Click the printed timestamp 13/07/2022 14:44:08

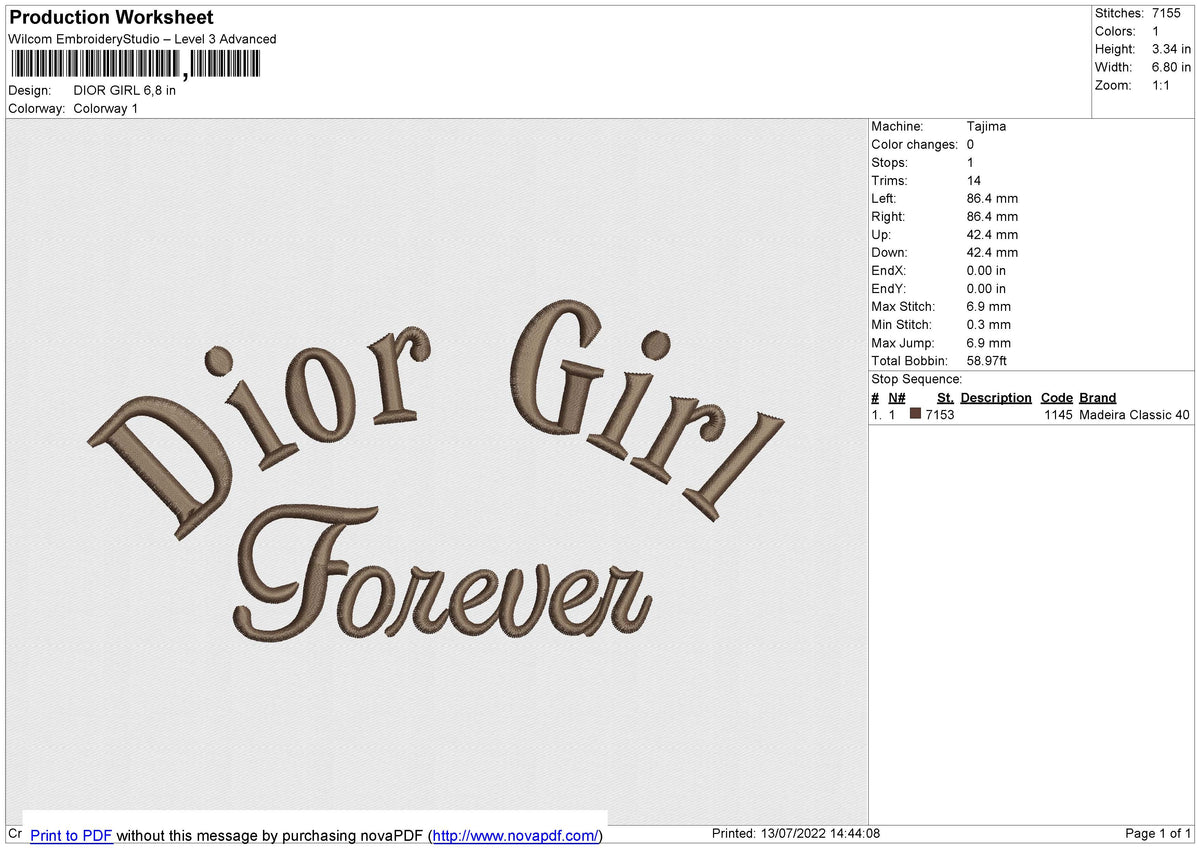click(x=822, y=833)
